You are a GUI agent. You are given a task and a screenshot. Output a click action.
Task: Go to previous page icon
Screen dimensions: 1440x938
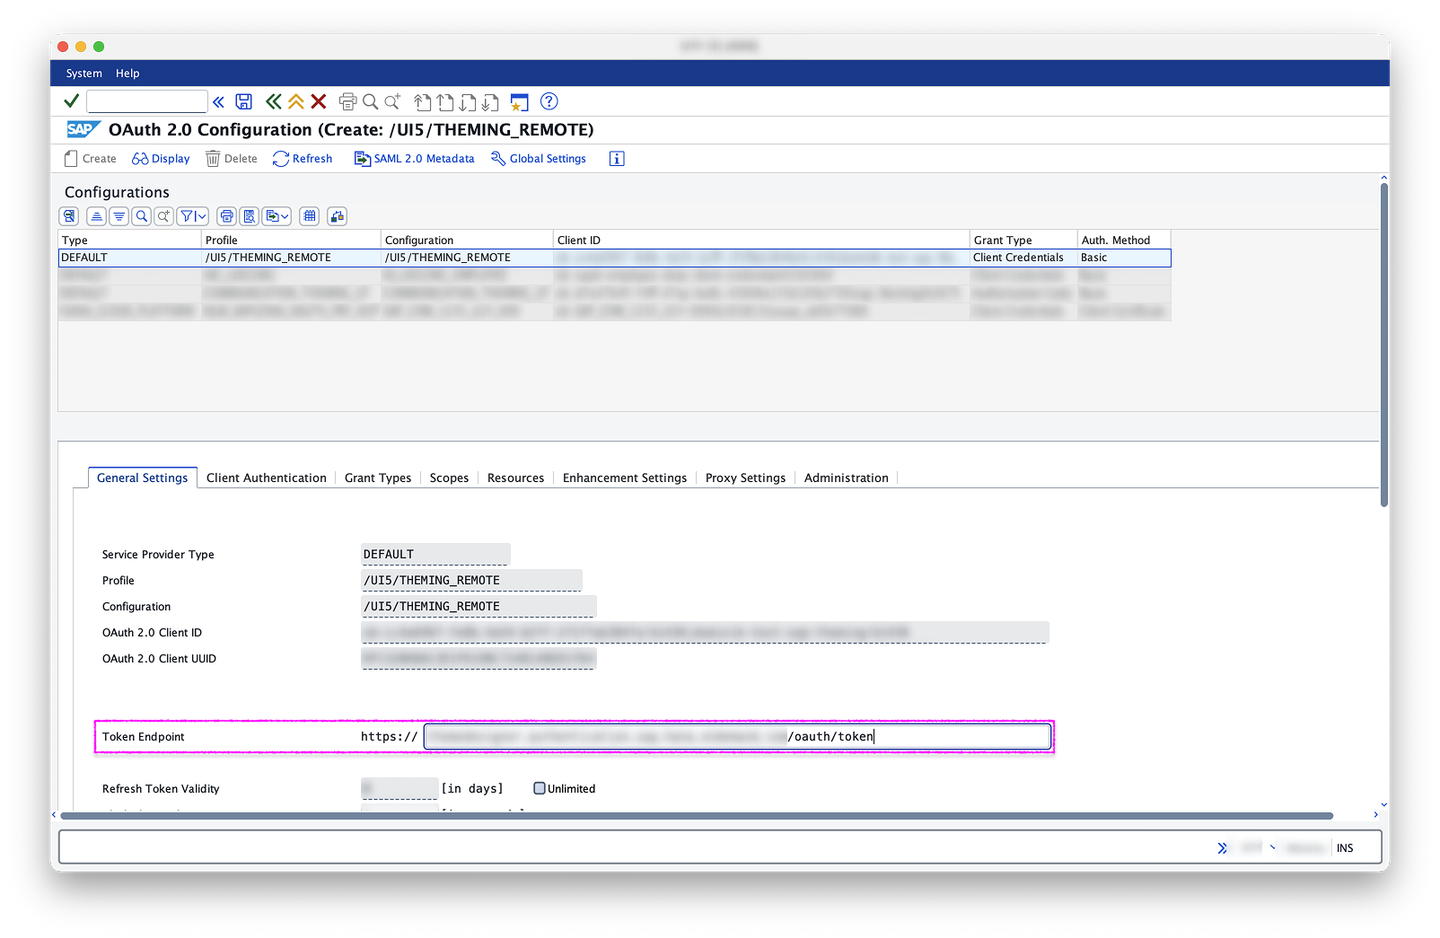445,102
